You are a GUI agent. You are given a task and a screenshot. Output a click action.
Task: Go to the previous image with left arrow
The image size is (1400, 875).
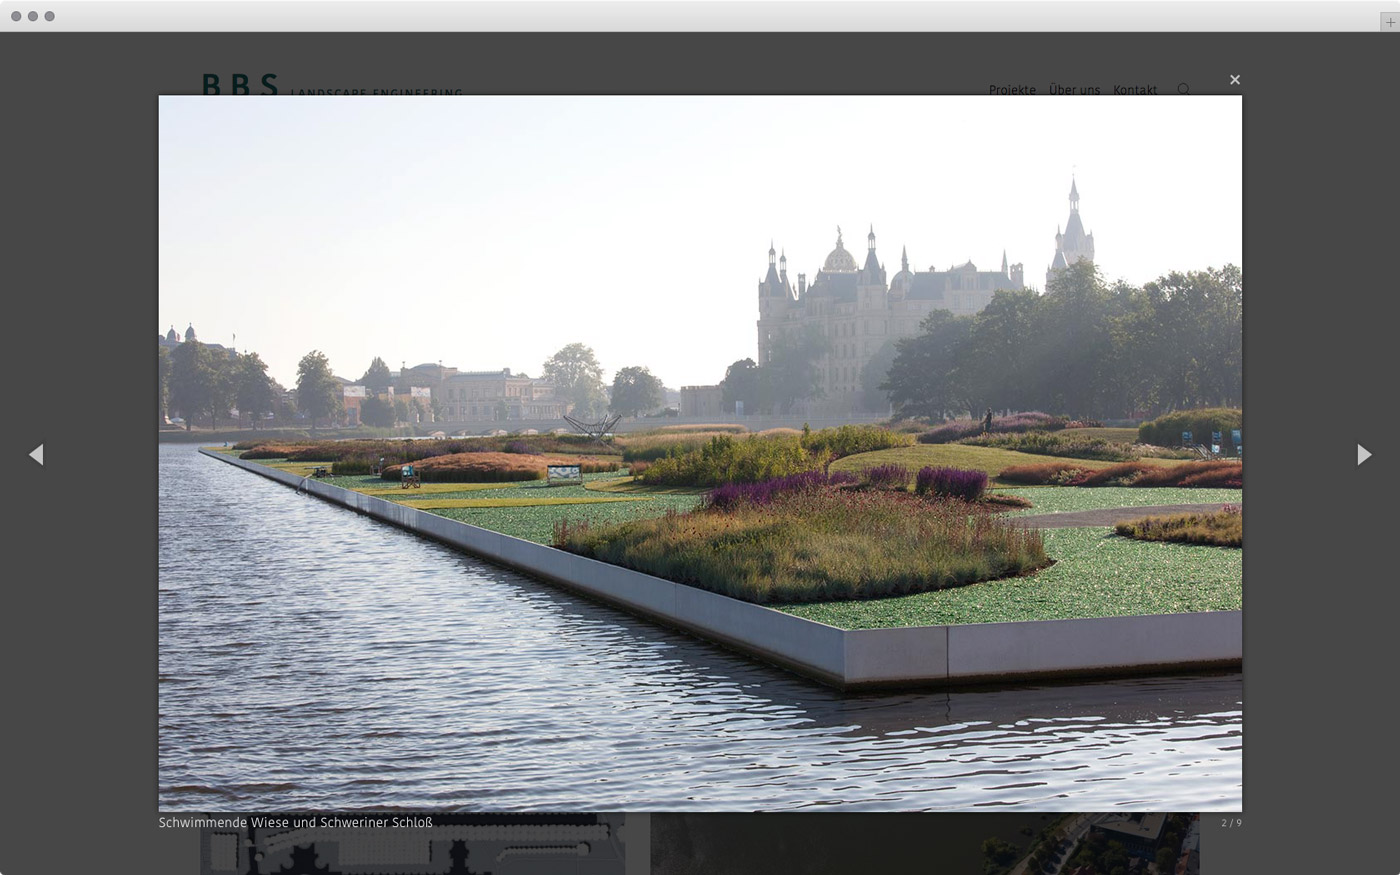[36, 455]
